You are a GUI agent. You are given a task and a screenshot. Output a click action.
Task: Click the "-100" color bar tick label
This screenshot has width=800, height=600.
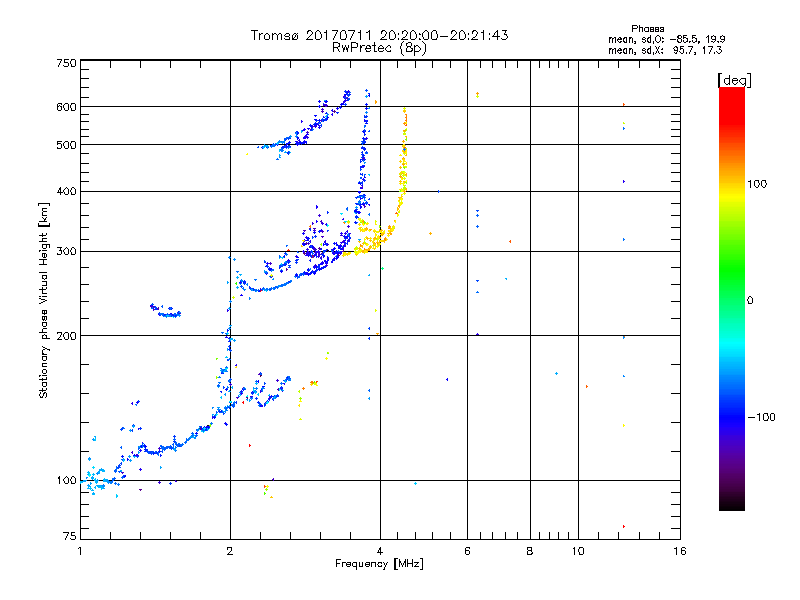(x=761, y=417)
